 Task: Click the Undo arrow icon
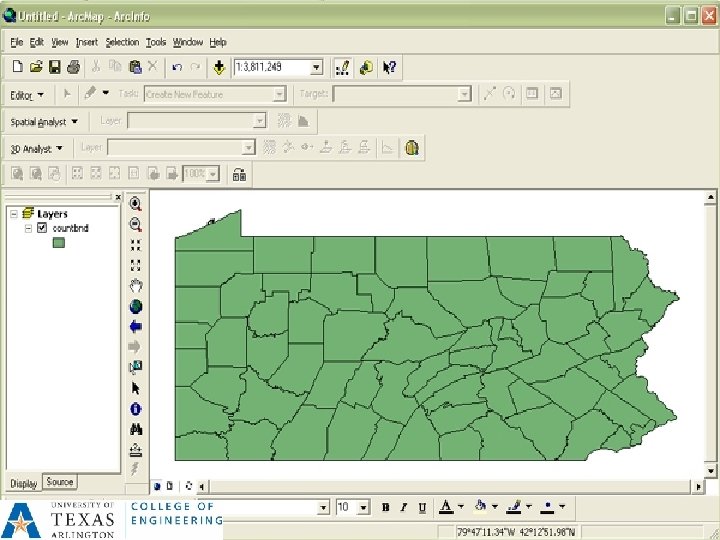click(177, 68)
